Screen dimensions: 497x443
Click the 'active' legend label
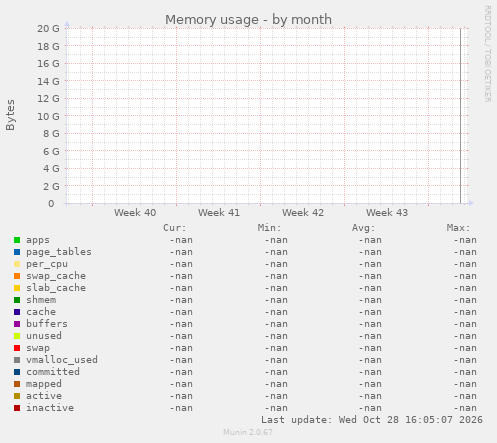click(x=44, y=396)
